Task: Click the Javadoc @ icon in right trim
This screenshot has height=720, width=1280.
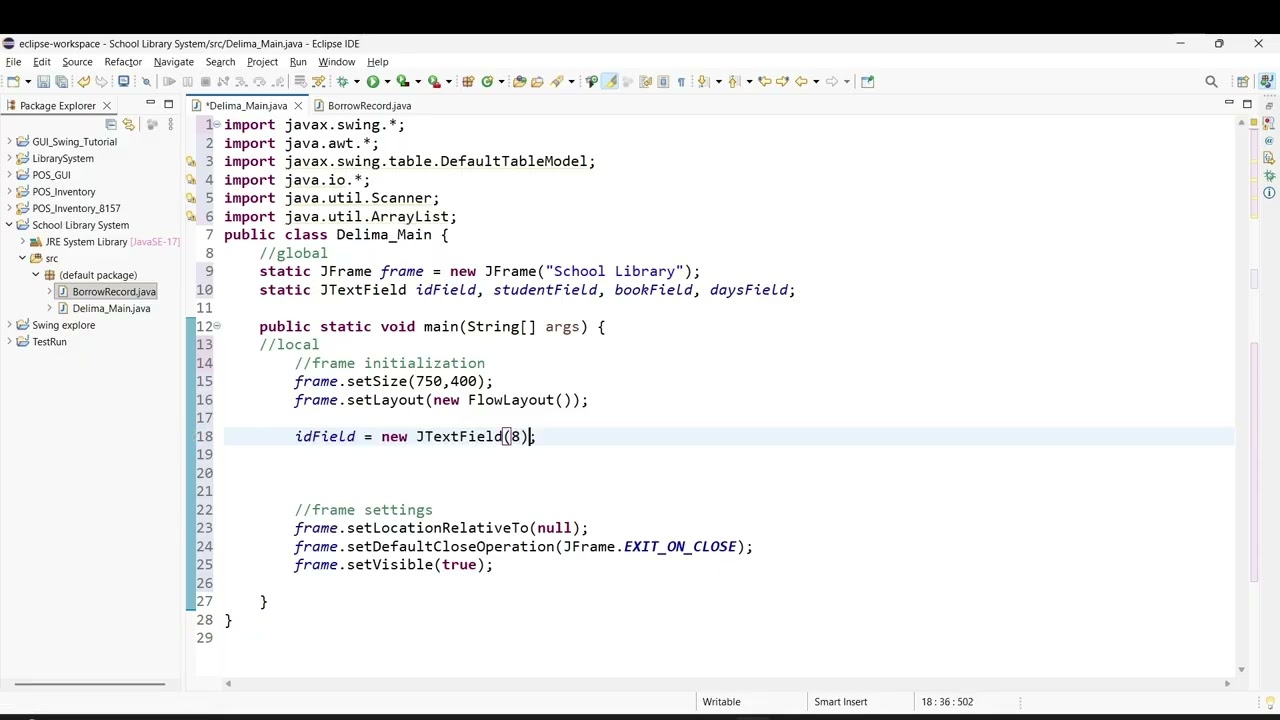Action: [1269, 141]
